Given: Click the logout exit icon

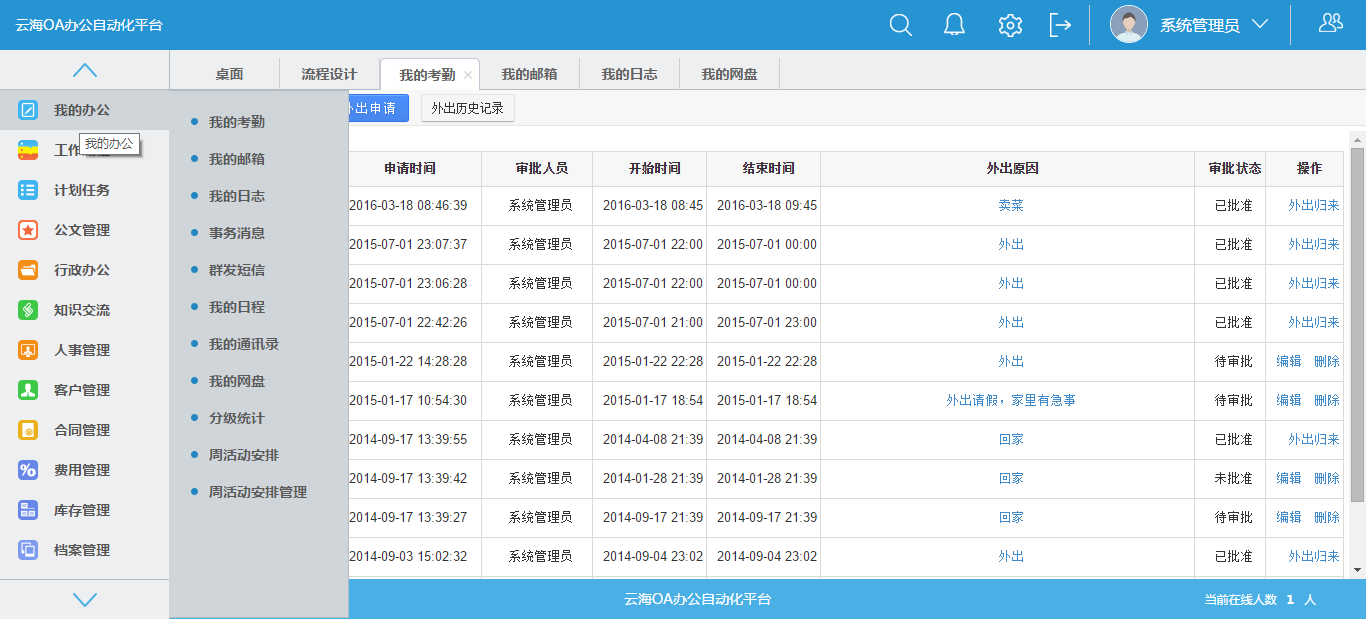Looking at the screenshot, I should tap(1060, 25).
